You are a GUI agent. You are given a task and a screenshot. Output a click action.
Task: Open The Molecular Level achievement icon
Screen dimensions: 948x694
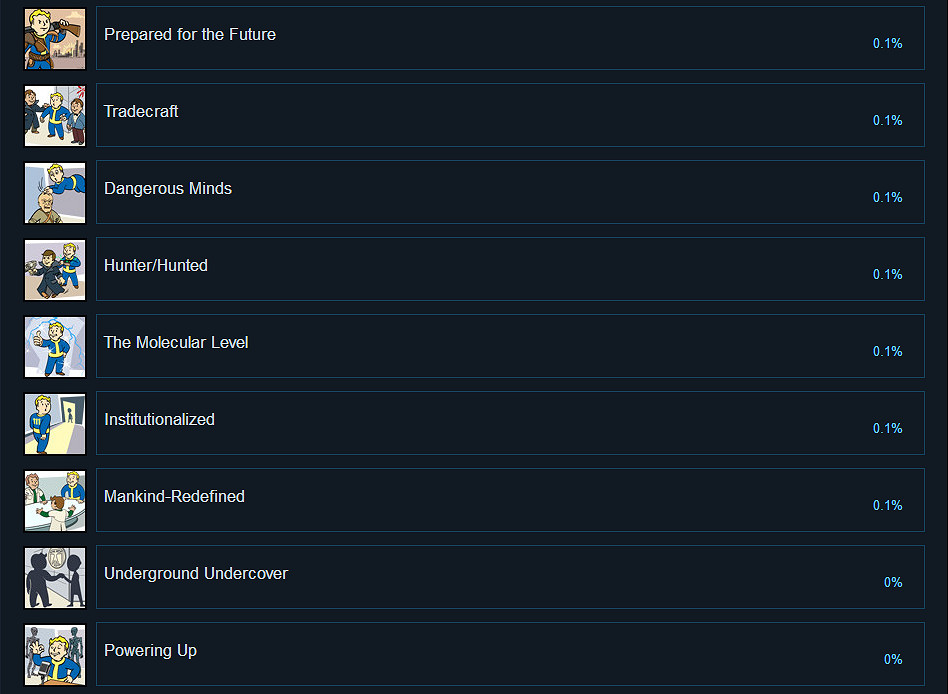(55, 346)
